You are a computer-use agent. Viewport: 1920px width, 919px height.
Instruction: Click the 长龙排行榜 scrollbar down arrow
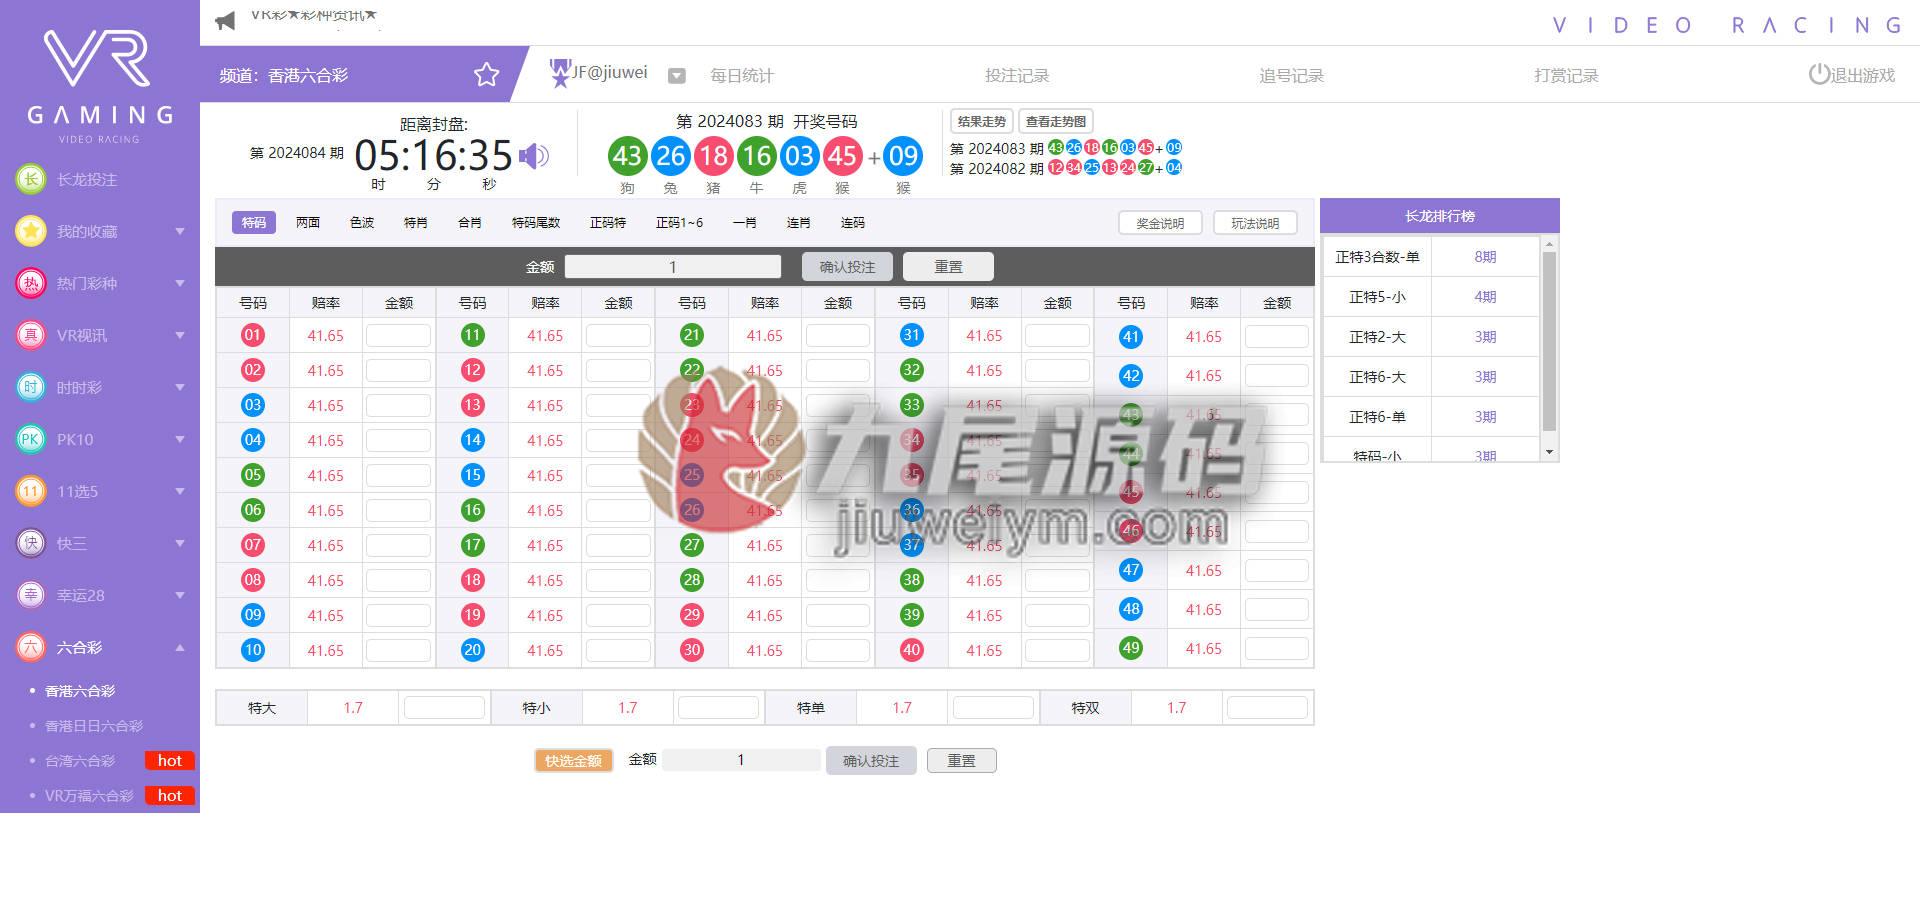(1549, 452)
